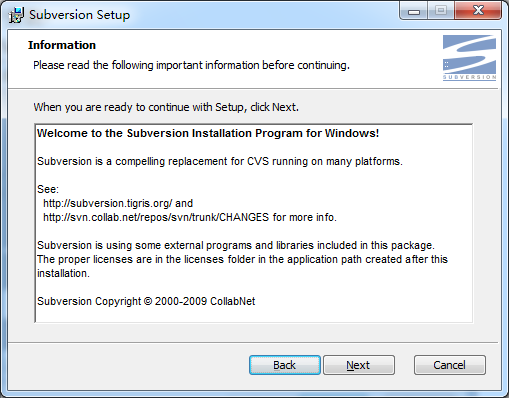Click the Subversion Setup title text
The image size is (509, 398).
pos(79,15)
